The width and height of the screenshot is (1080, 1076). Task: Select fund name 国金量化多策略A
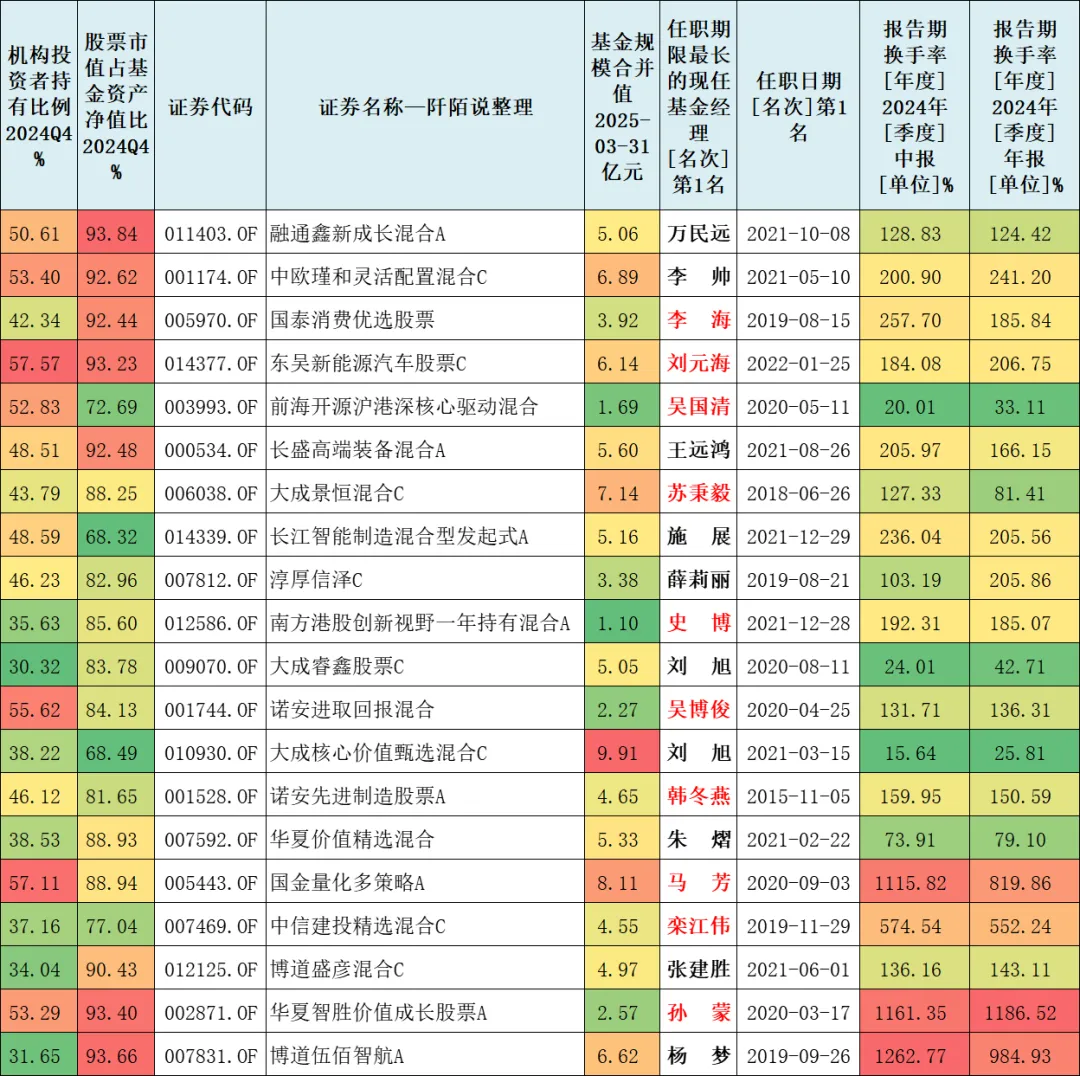347,883
